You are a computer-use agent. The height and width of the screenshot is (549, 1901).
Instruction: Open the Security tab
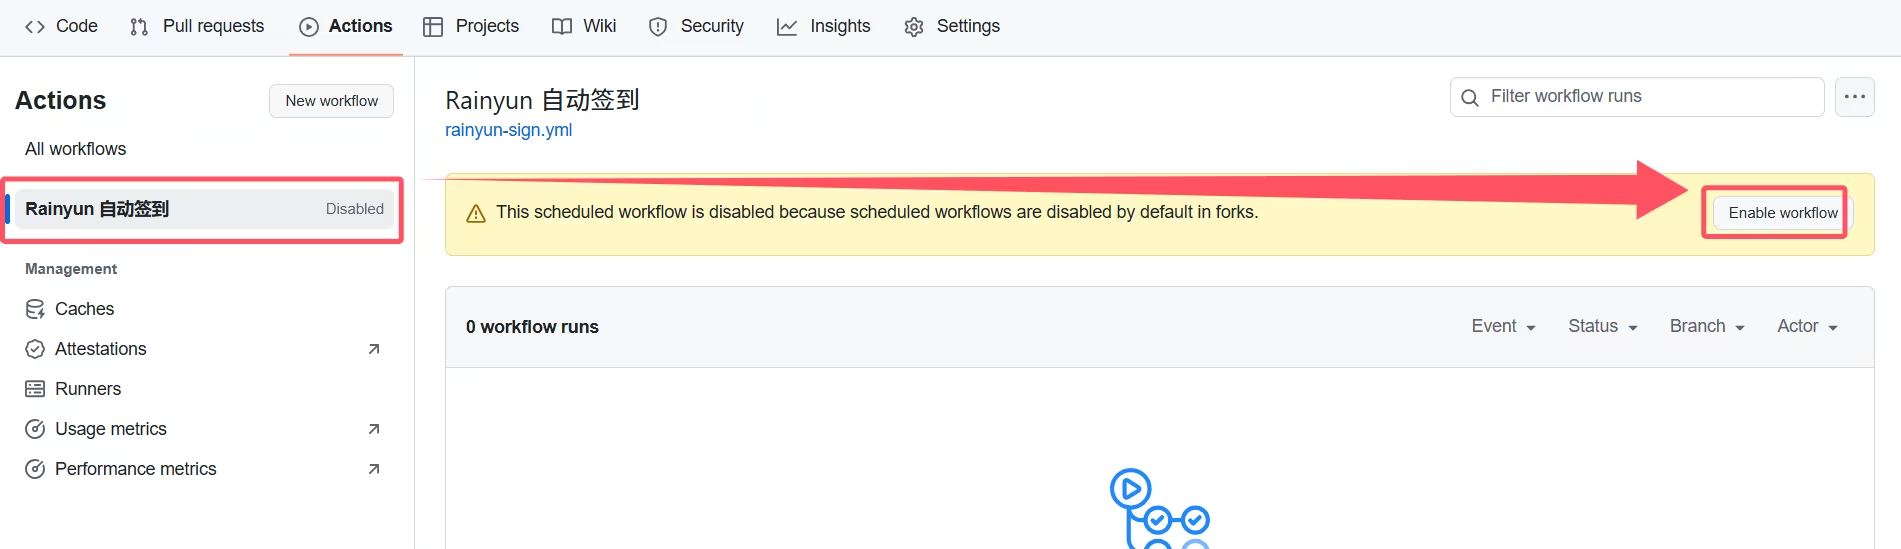[x=696, y=27]
